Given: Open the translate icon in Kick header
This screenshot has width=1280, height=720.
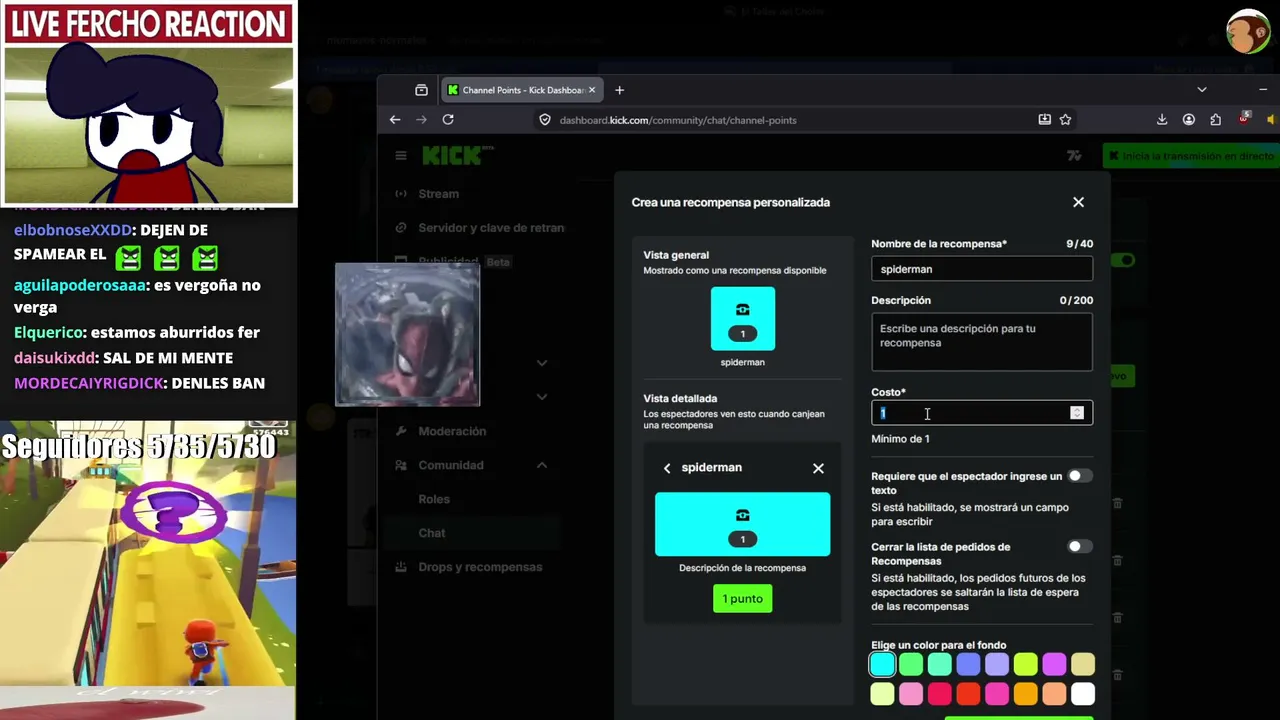Looking at the screenshot, I should pyautogui.click(x=1074, y=156).
